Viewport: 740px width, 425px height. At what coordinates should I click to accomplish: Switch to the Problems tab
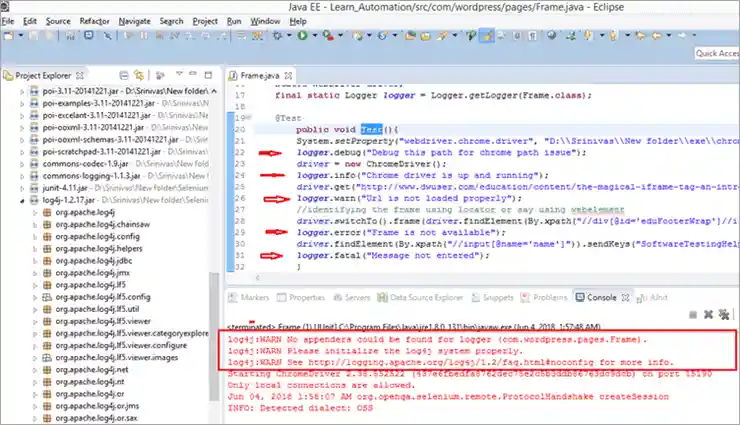click(x=549, y=297)
